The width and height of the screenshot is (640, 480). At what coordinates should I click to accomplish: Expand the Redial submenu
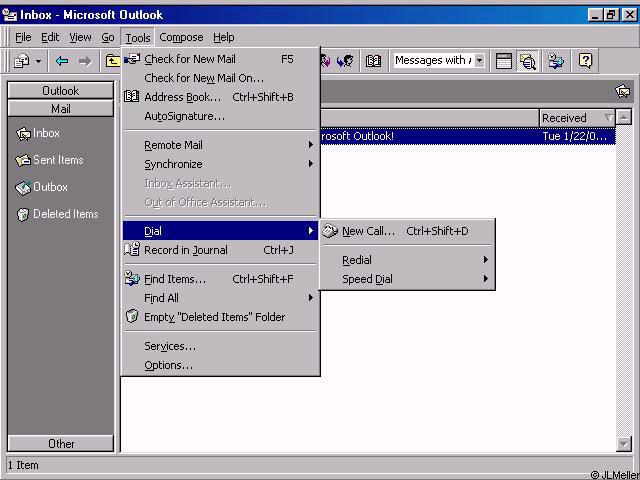coord(407,260)
